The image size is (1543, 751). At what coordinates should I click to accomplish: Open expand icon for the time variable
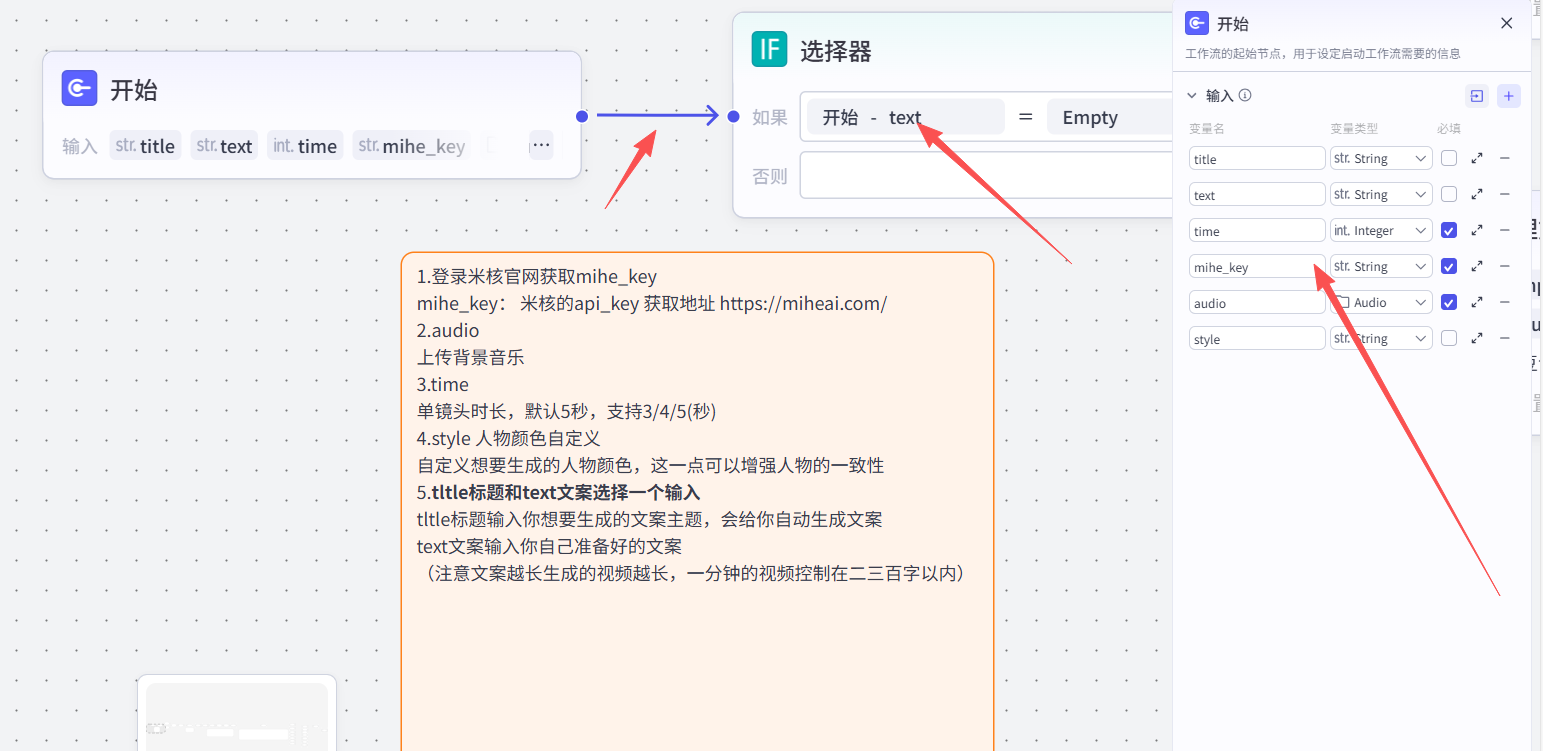click(1477, 230)
